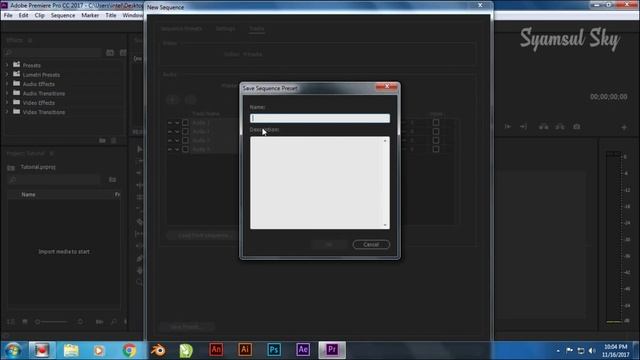Click the Name column header in Project panel
640x360 pixels.
click(28, 195)
